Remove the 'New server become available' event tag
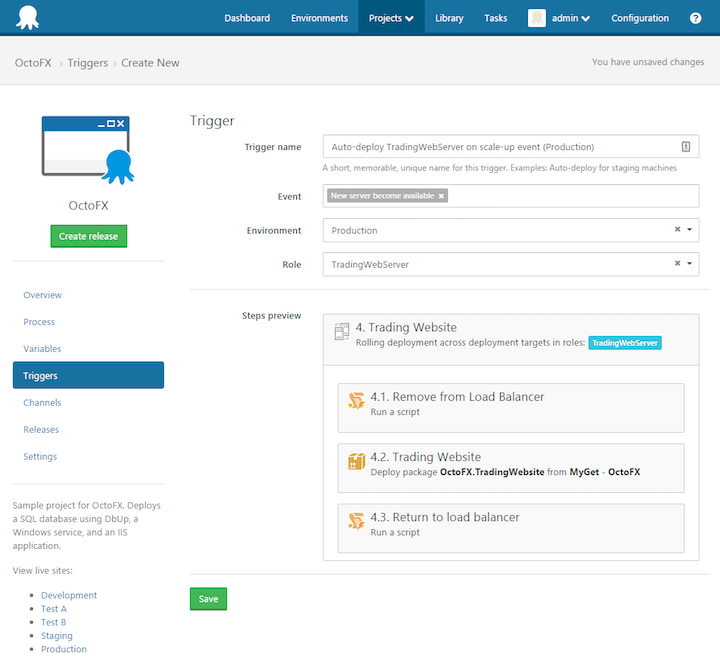Viewport: 720px width, 663px height. point(441,196)
